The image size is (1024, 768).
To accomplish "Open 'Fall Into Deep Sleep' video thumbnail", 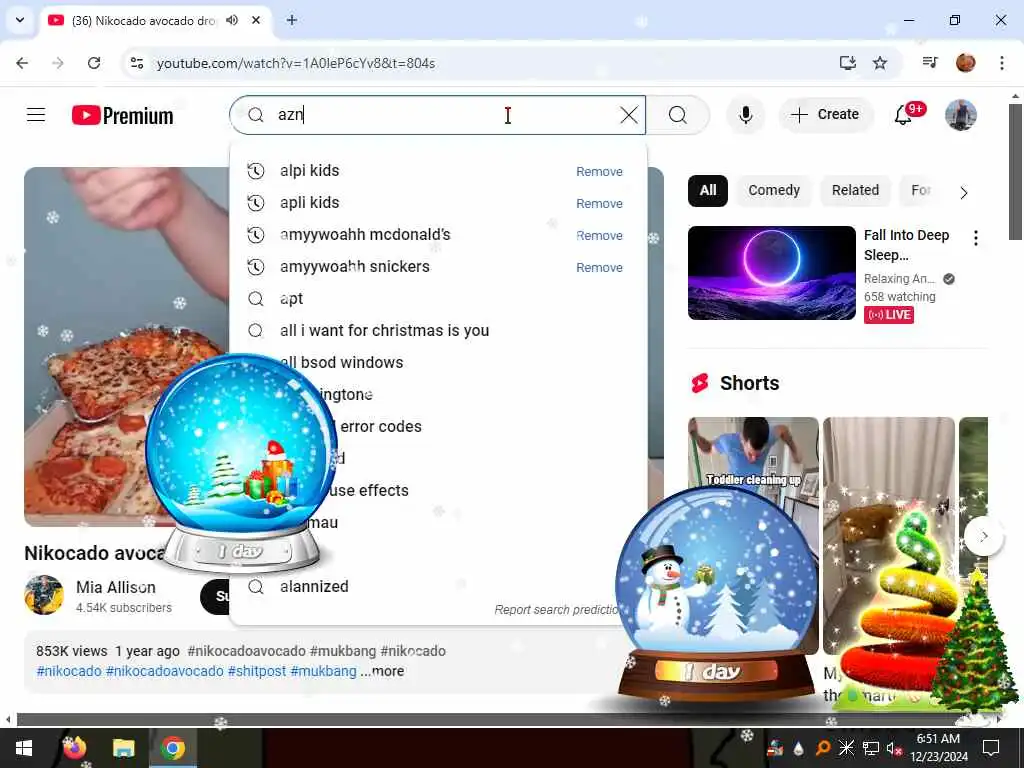I will (x=771, y=273).
